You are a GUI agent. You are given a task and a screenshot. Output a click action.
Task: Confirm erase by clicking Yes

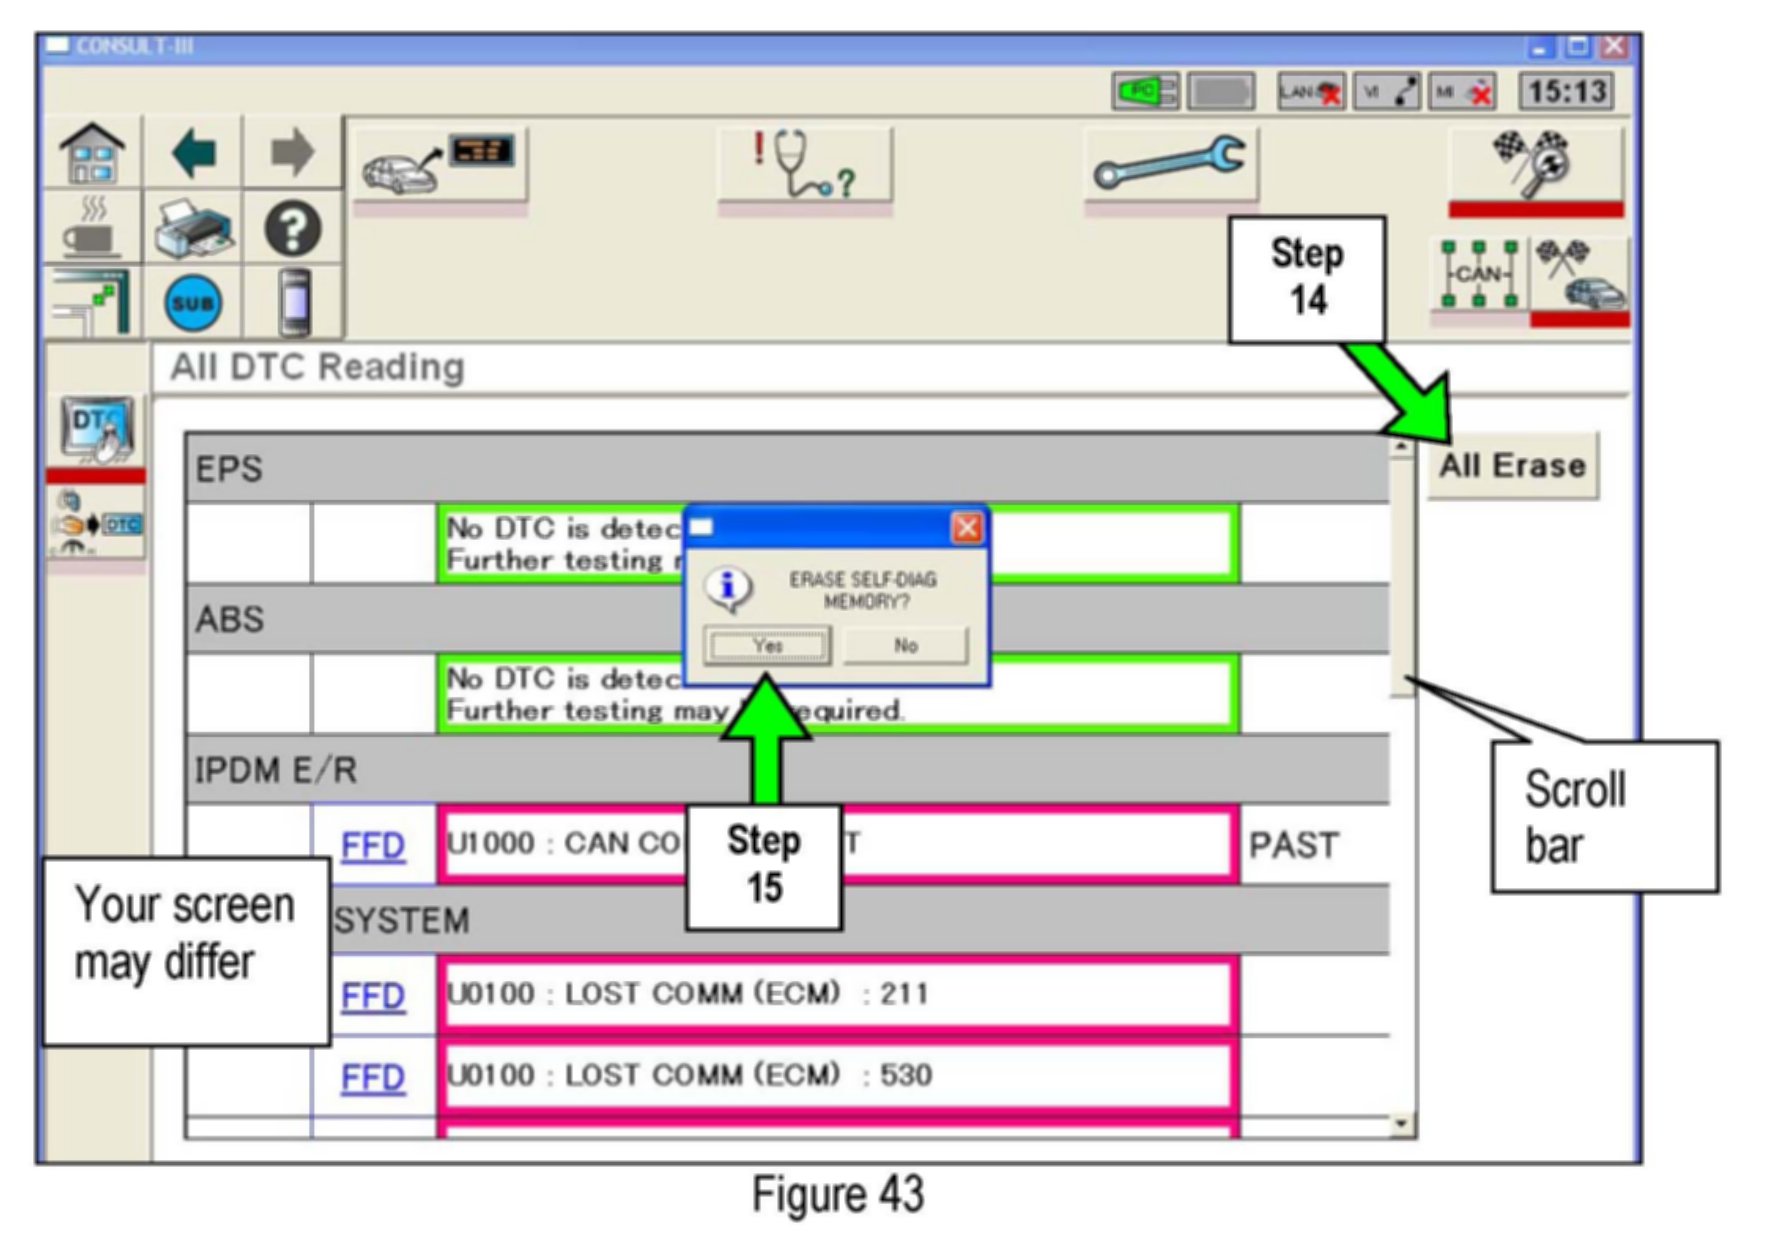[767, 645]
